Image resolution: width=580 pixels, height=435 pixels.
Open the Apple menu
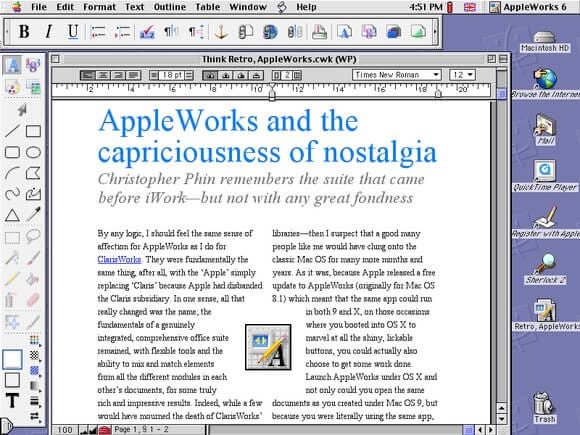16,7
